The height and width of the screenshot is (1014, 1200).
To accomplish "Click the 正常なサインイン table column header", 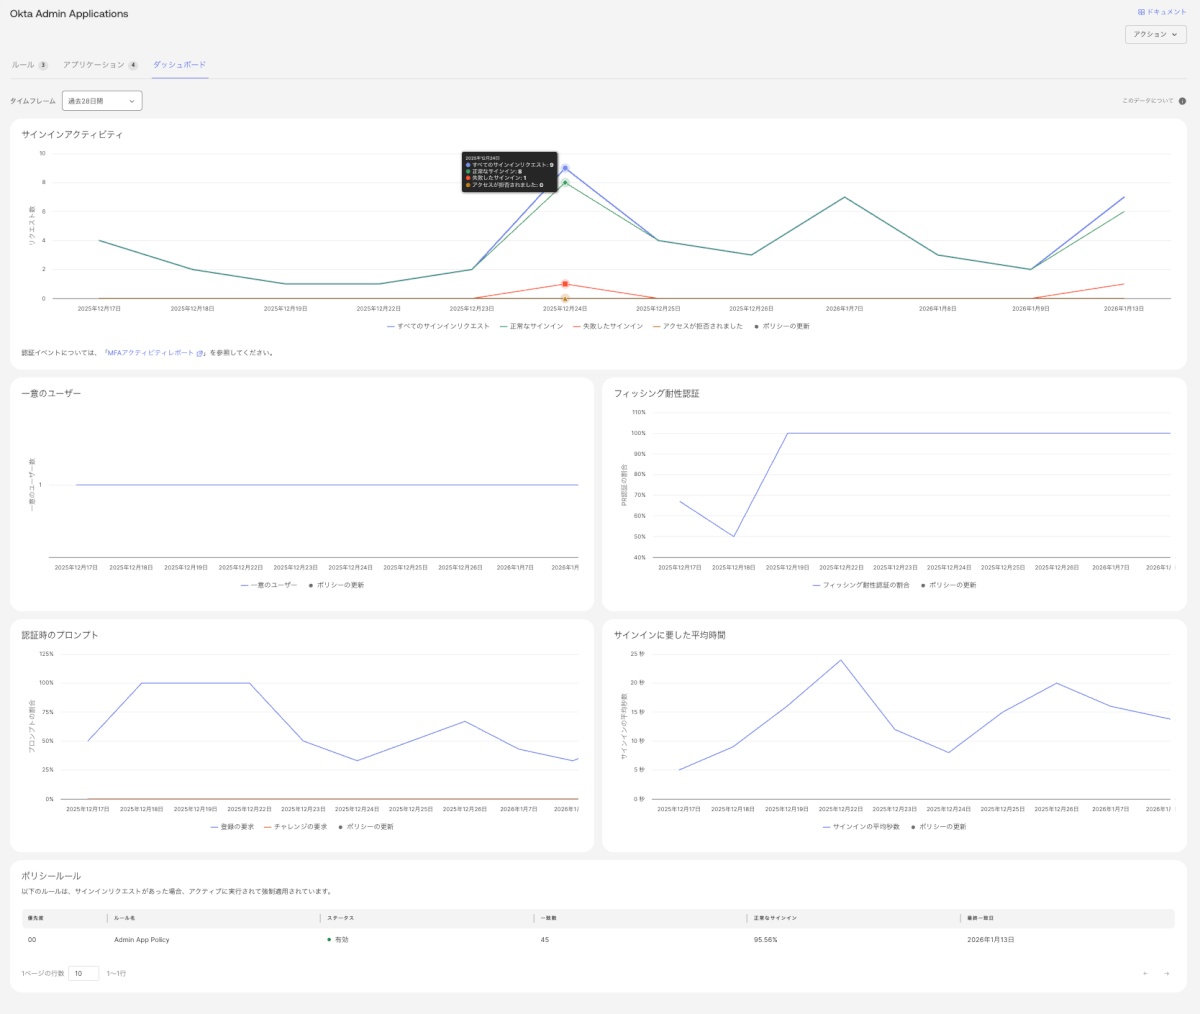I will (775, 918).
